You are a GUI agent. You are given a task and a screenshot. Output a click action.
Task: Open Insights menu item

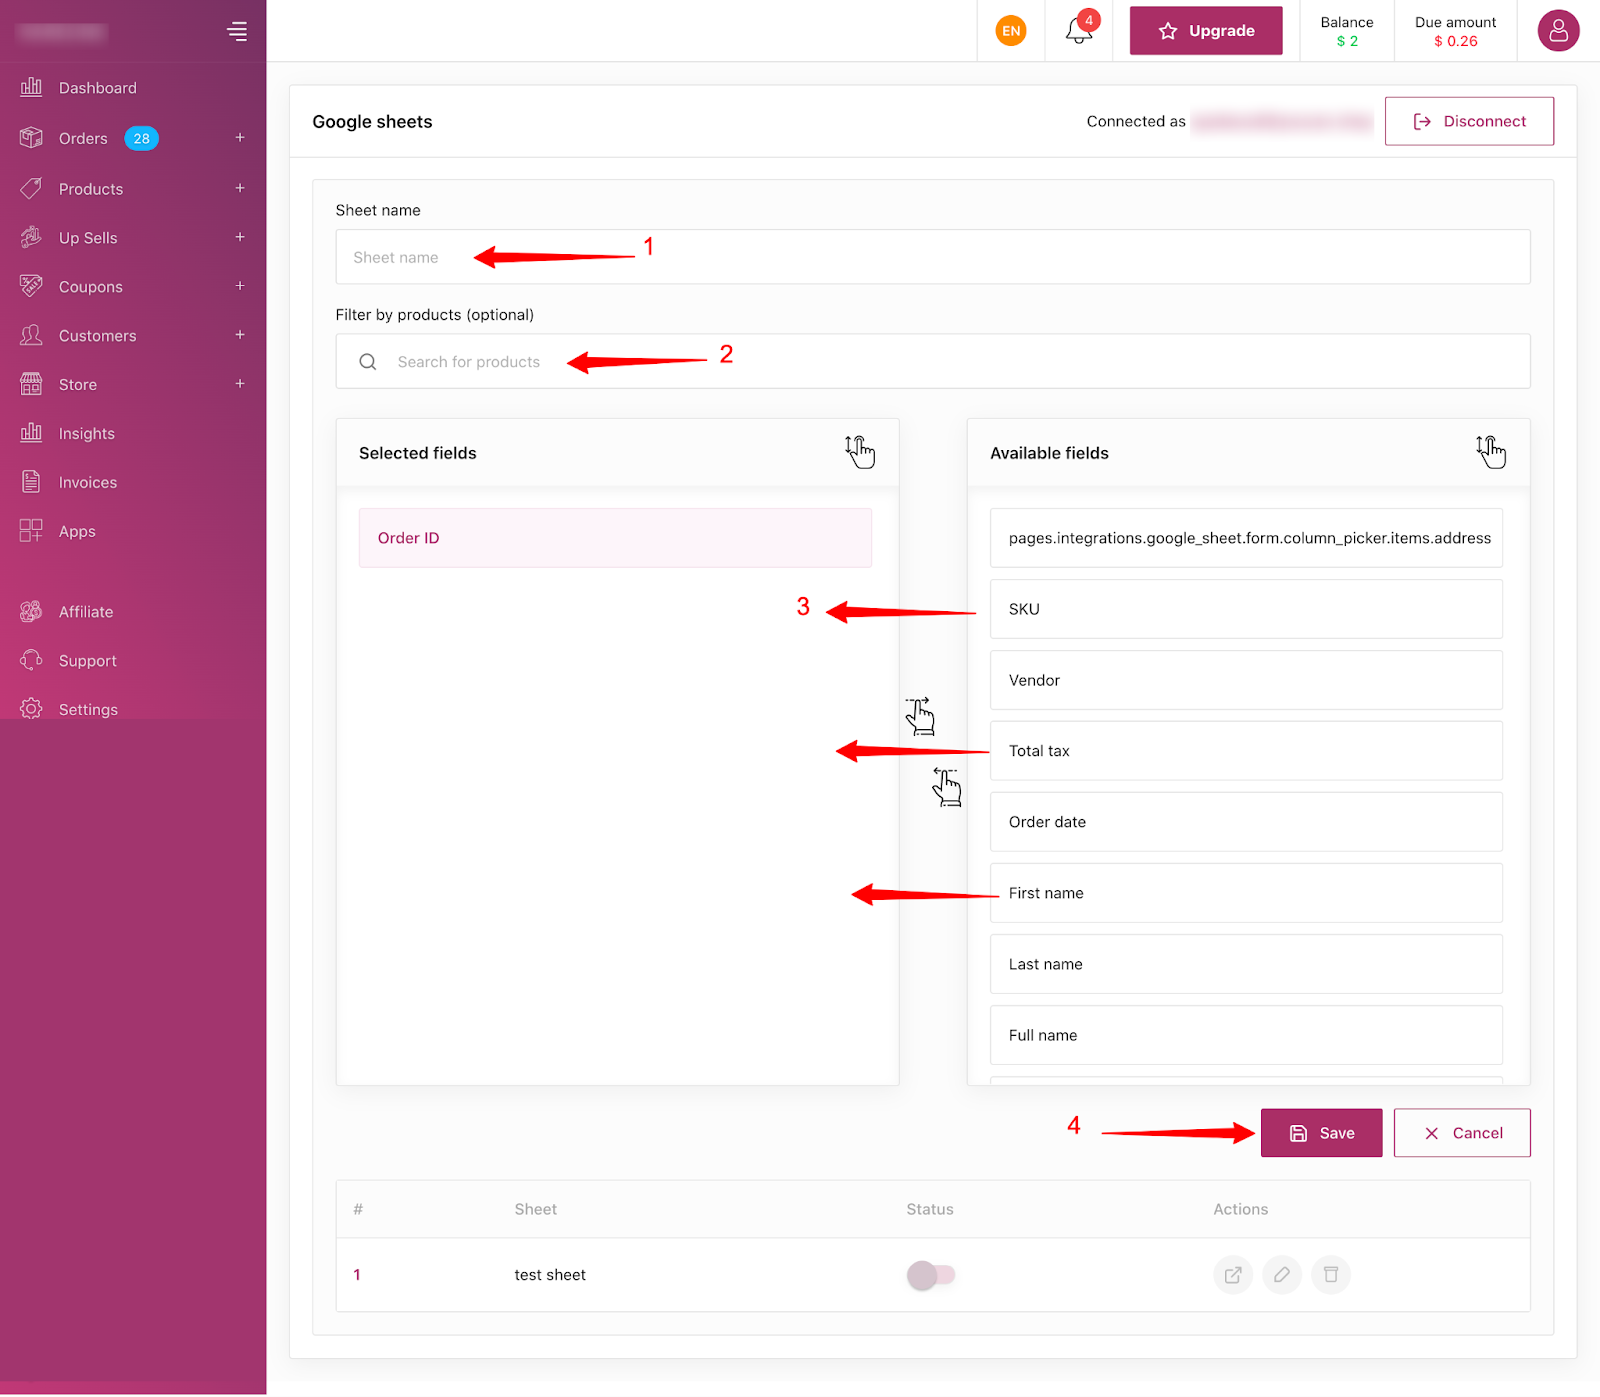(x=87, y=434)
